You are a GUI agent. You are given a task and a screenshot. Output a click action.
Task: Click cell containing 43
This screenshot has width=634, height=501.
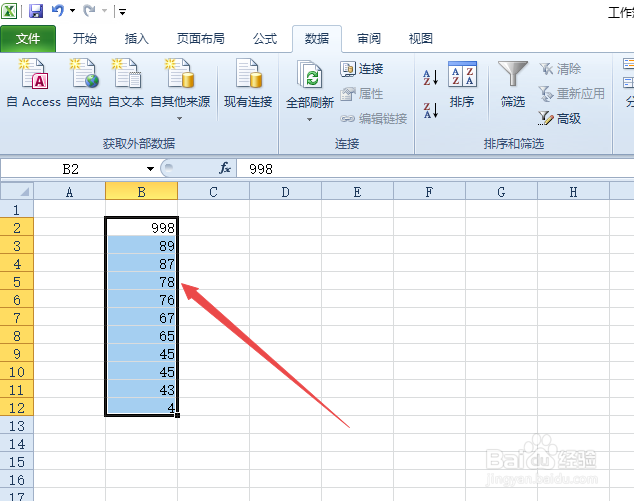[x=142, y=389]
